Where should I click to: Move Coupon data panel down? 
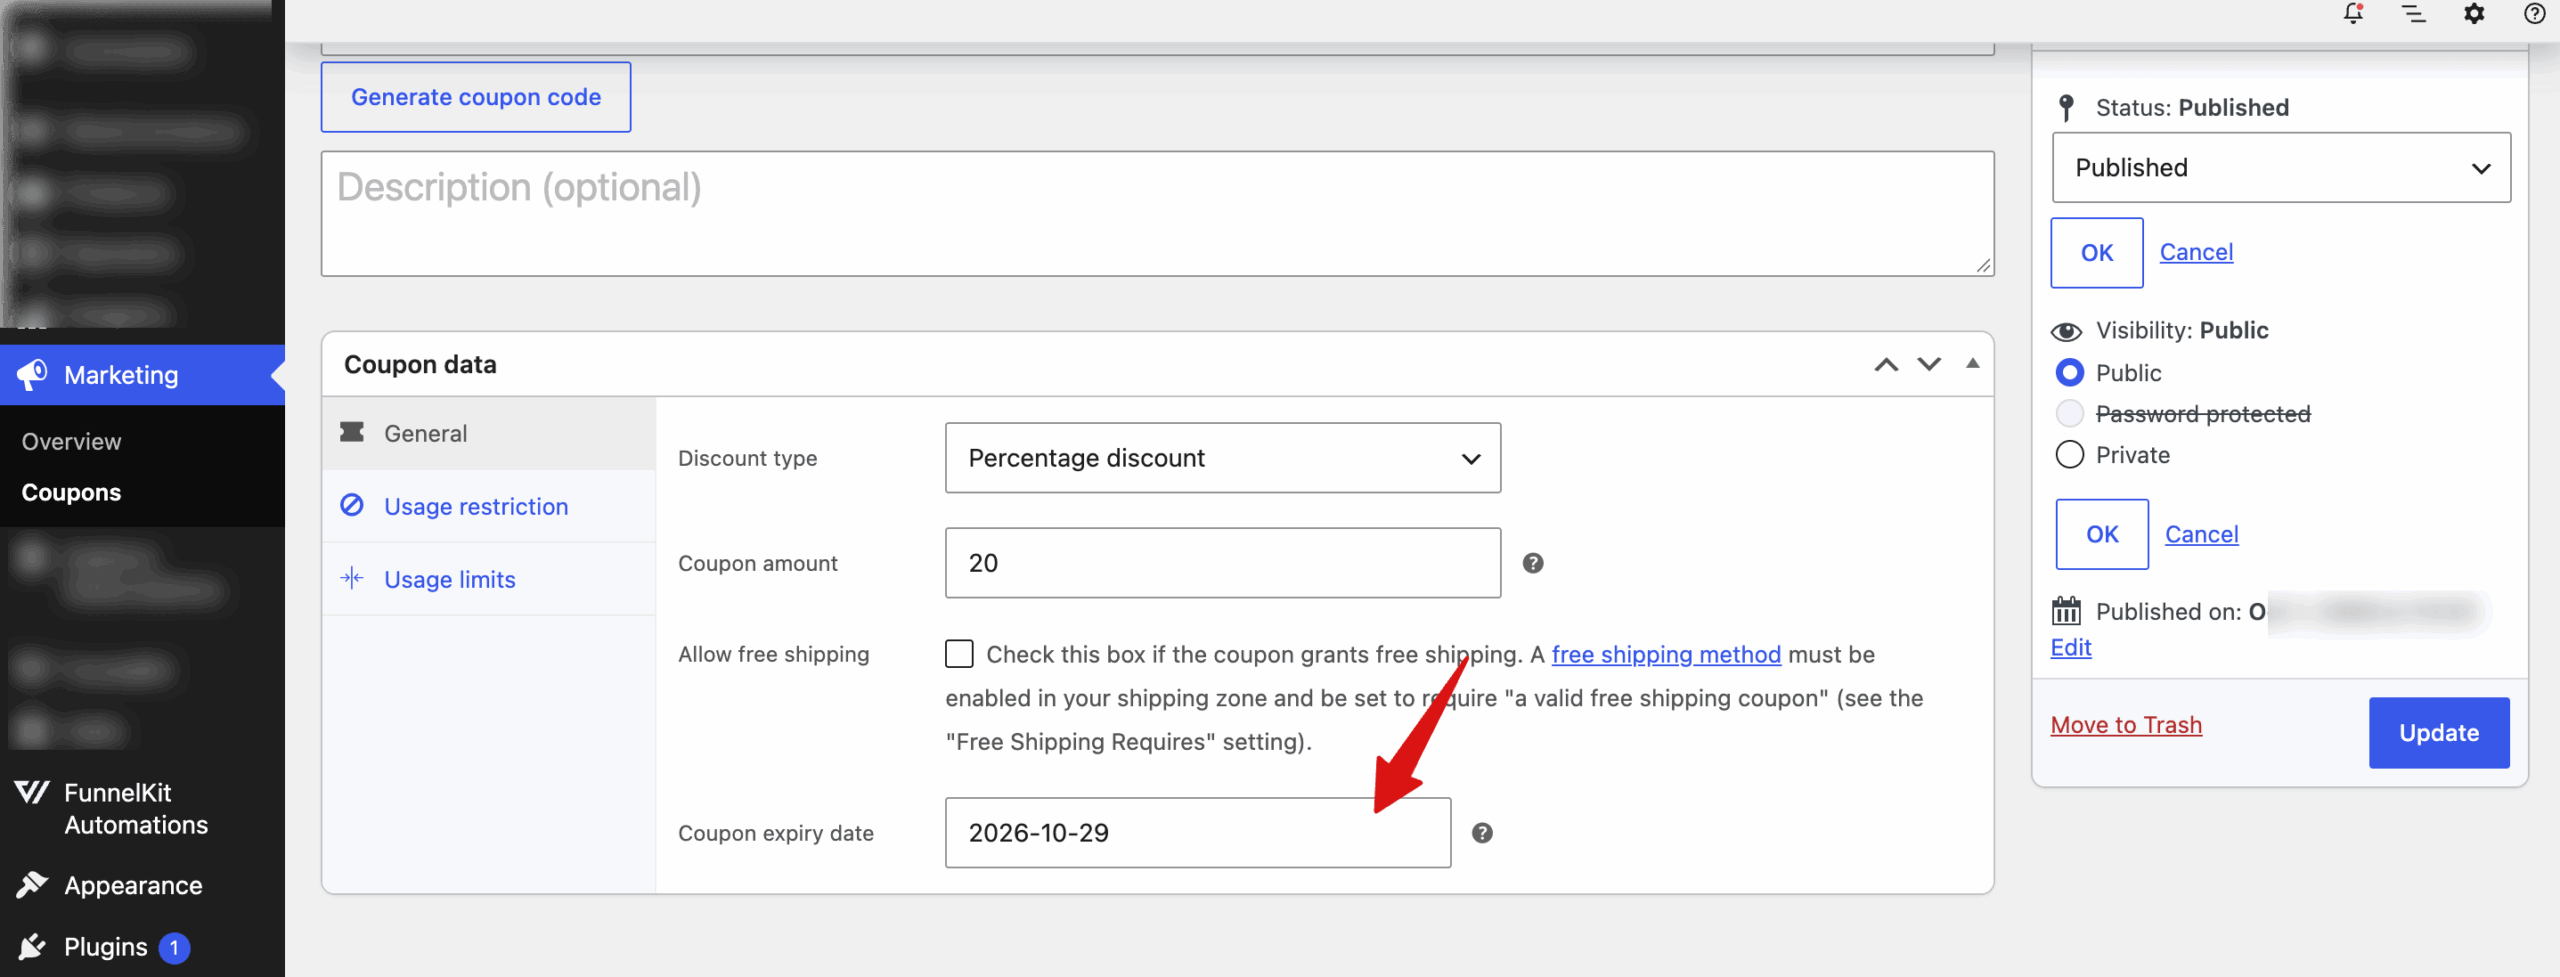pyautogui.click(x=1929, y=365)
